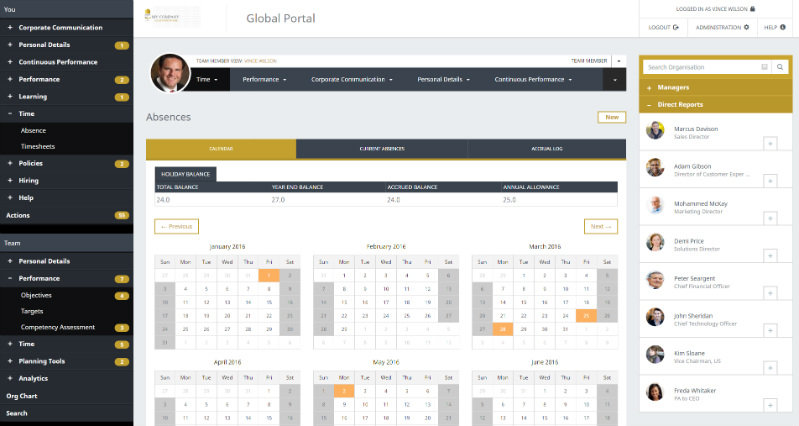
Task: Click the plus button next to Marcus Davison
Action: pyautogui.click(x=770, y=144)
